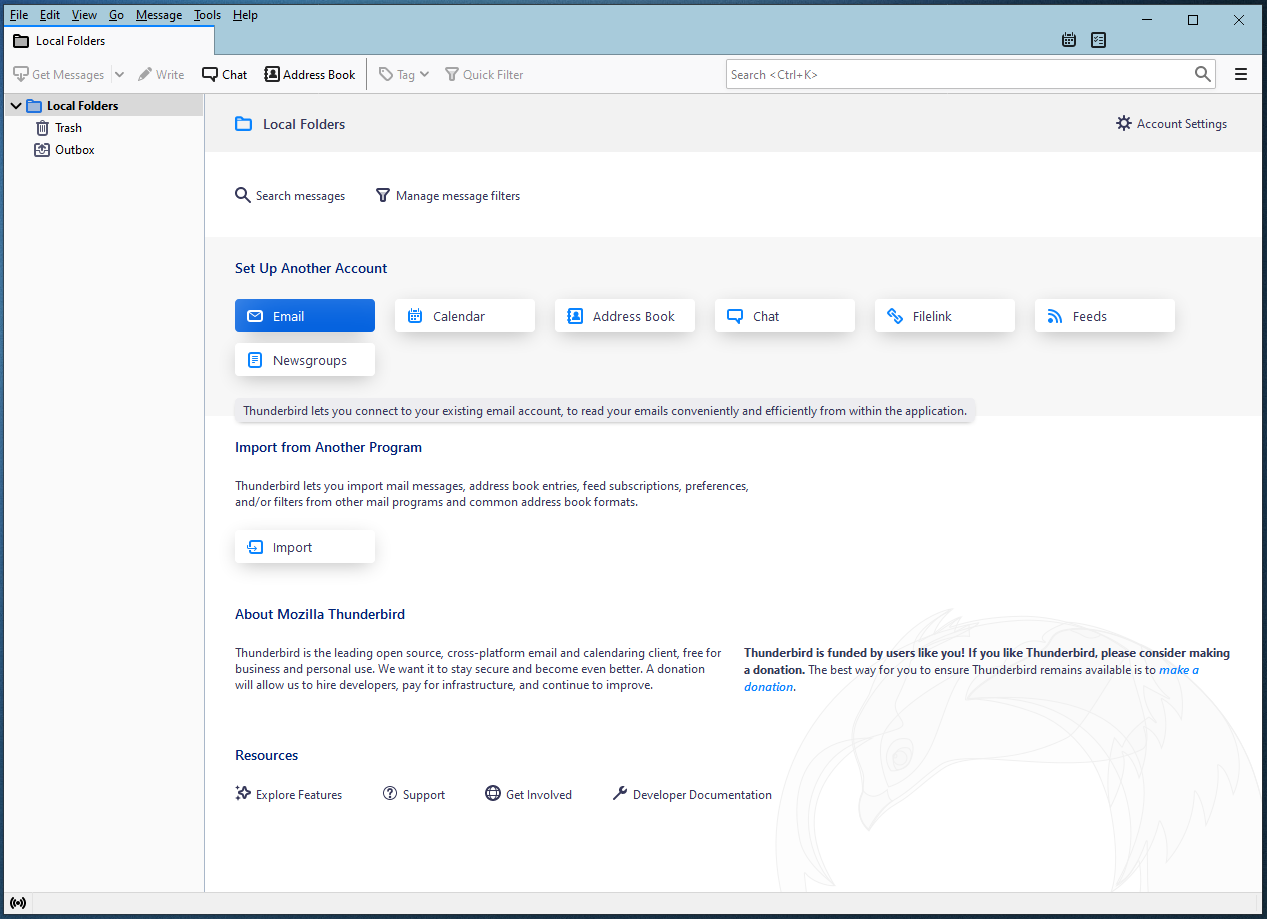Open the Calendar tab icon in the title bar

coord(1069,40)
